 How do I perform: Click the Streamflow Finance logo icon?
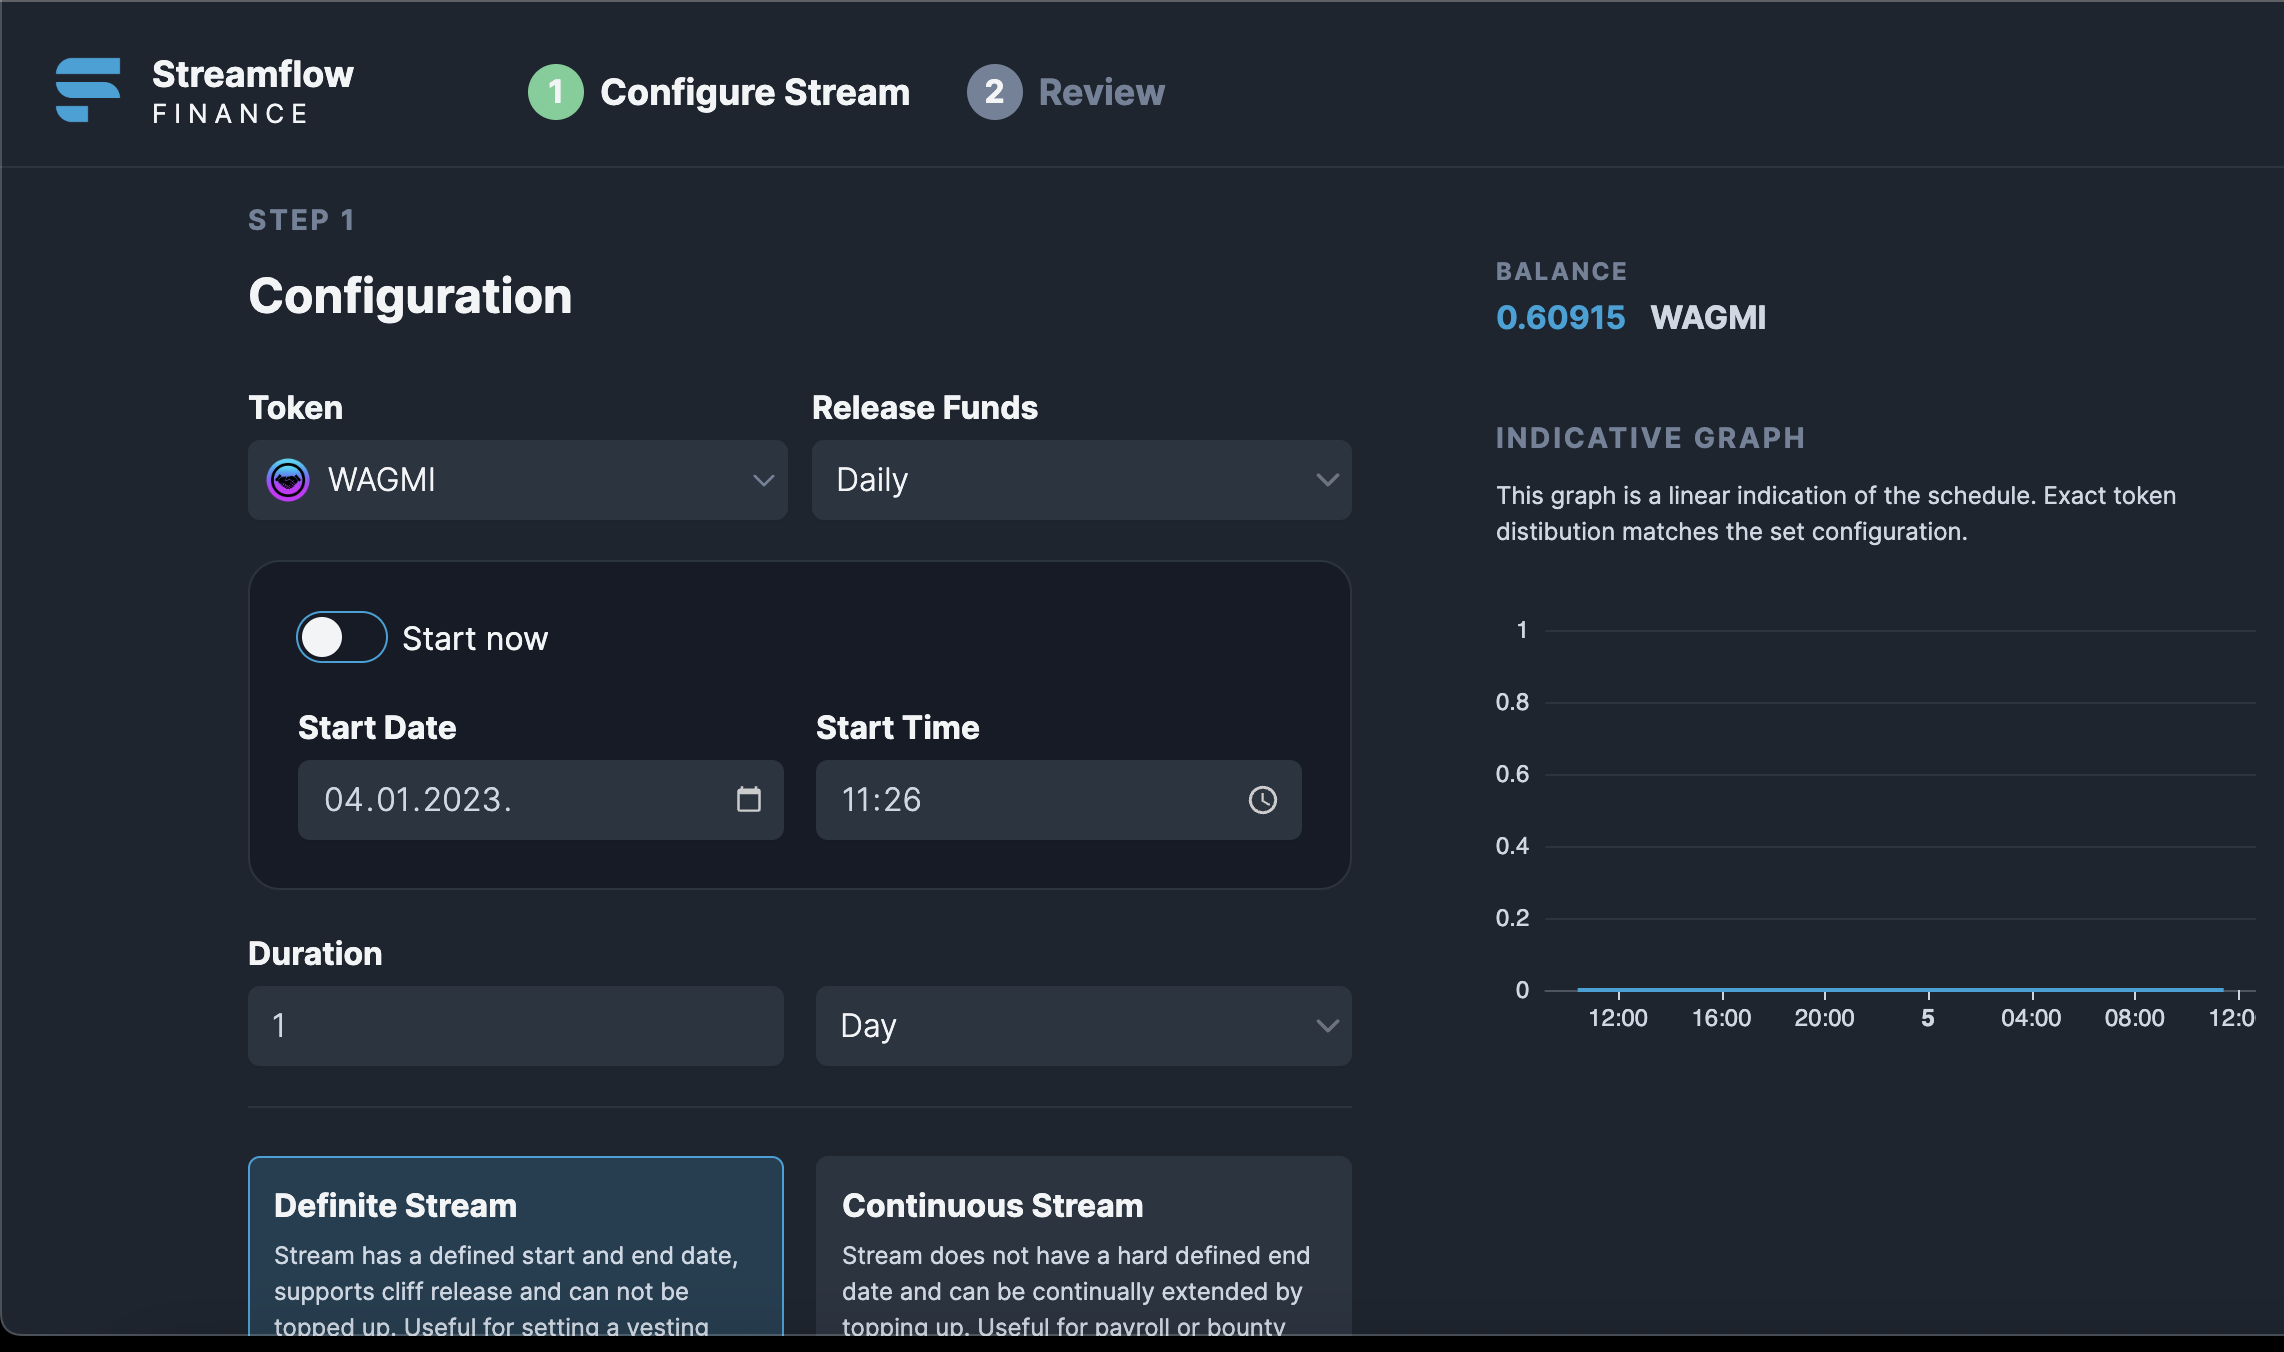(88, 90)
